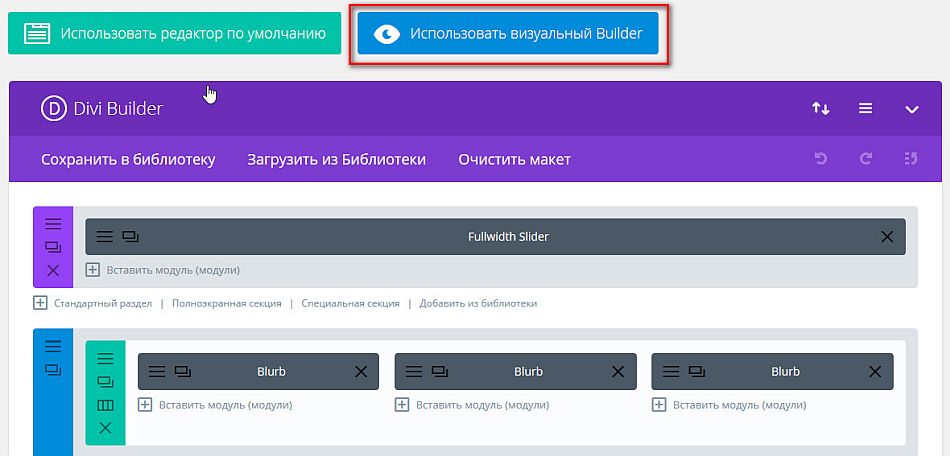Duplicate the Fullwidth Slider module
Image resolution: width=950 pixels, height=456 pixels.
tap(130, 236)
